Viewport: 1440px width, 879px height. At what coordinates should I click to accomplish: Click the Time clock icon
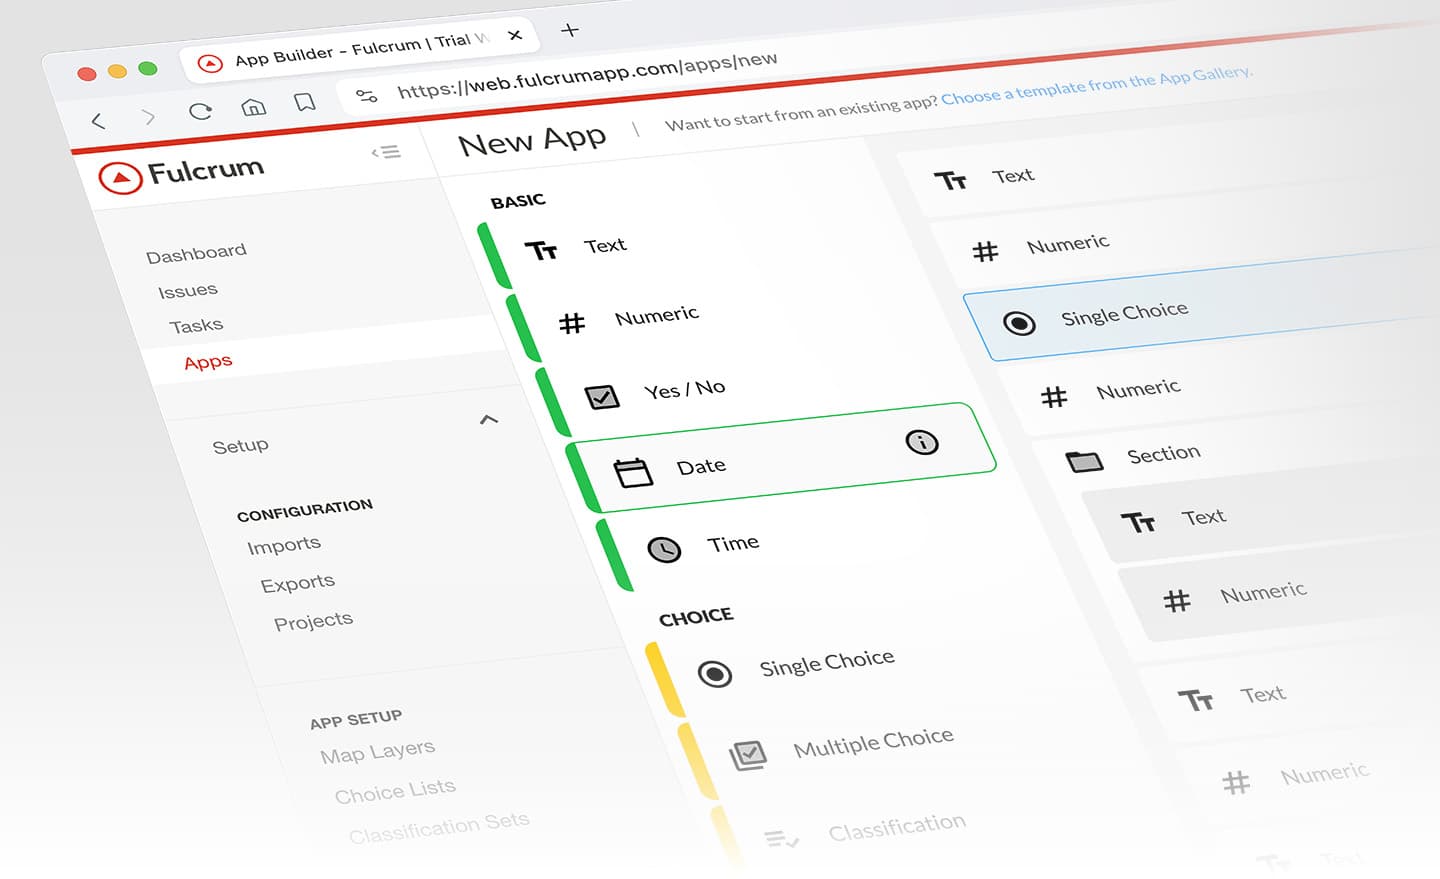pos(664,549)
